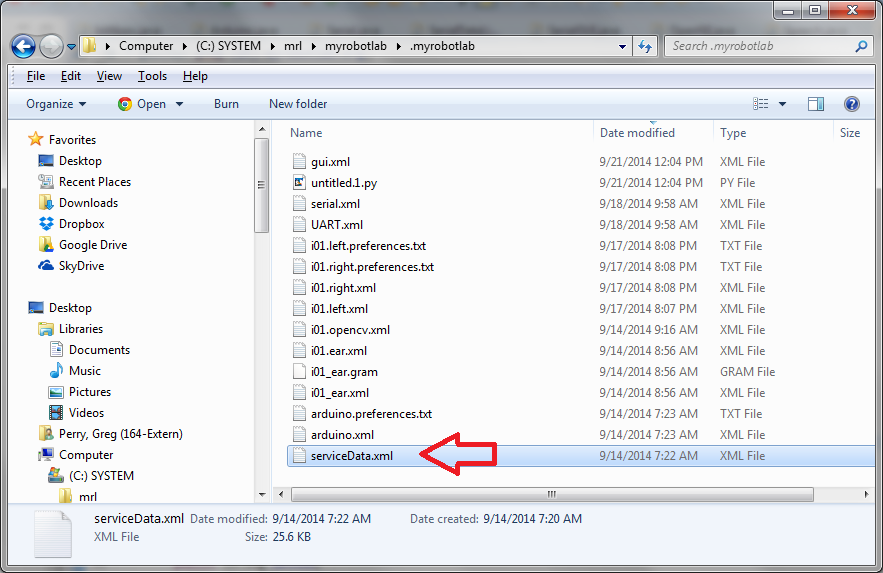Open the File menu

[35, 76]
